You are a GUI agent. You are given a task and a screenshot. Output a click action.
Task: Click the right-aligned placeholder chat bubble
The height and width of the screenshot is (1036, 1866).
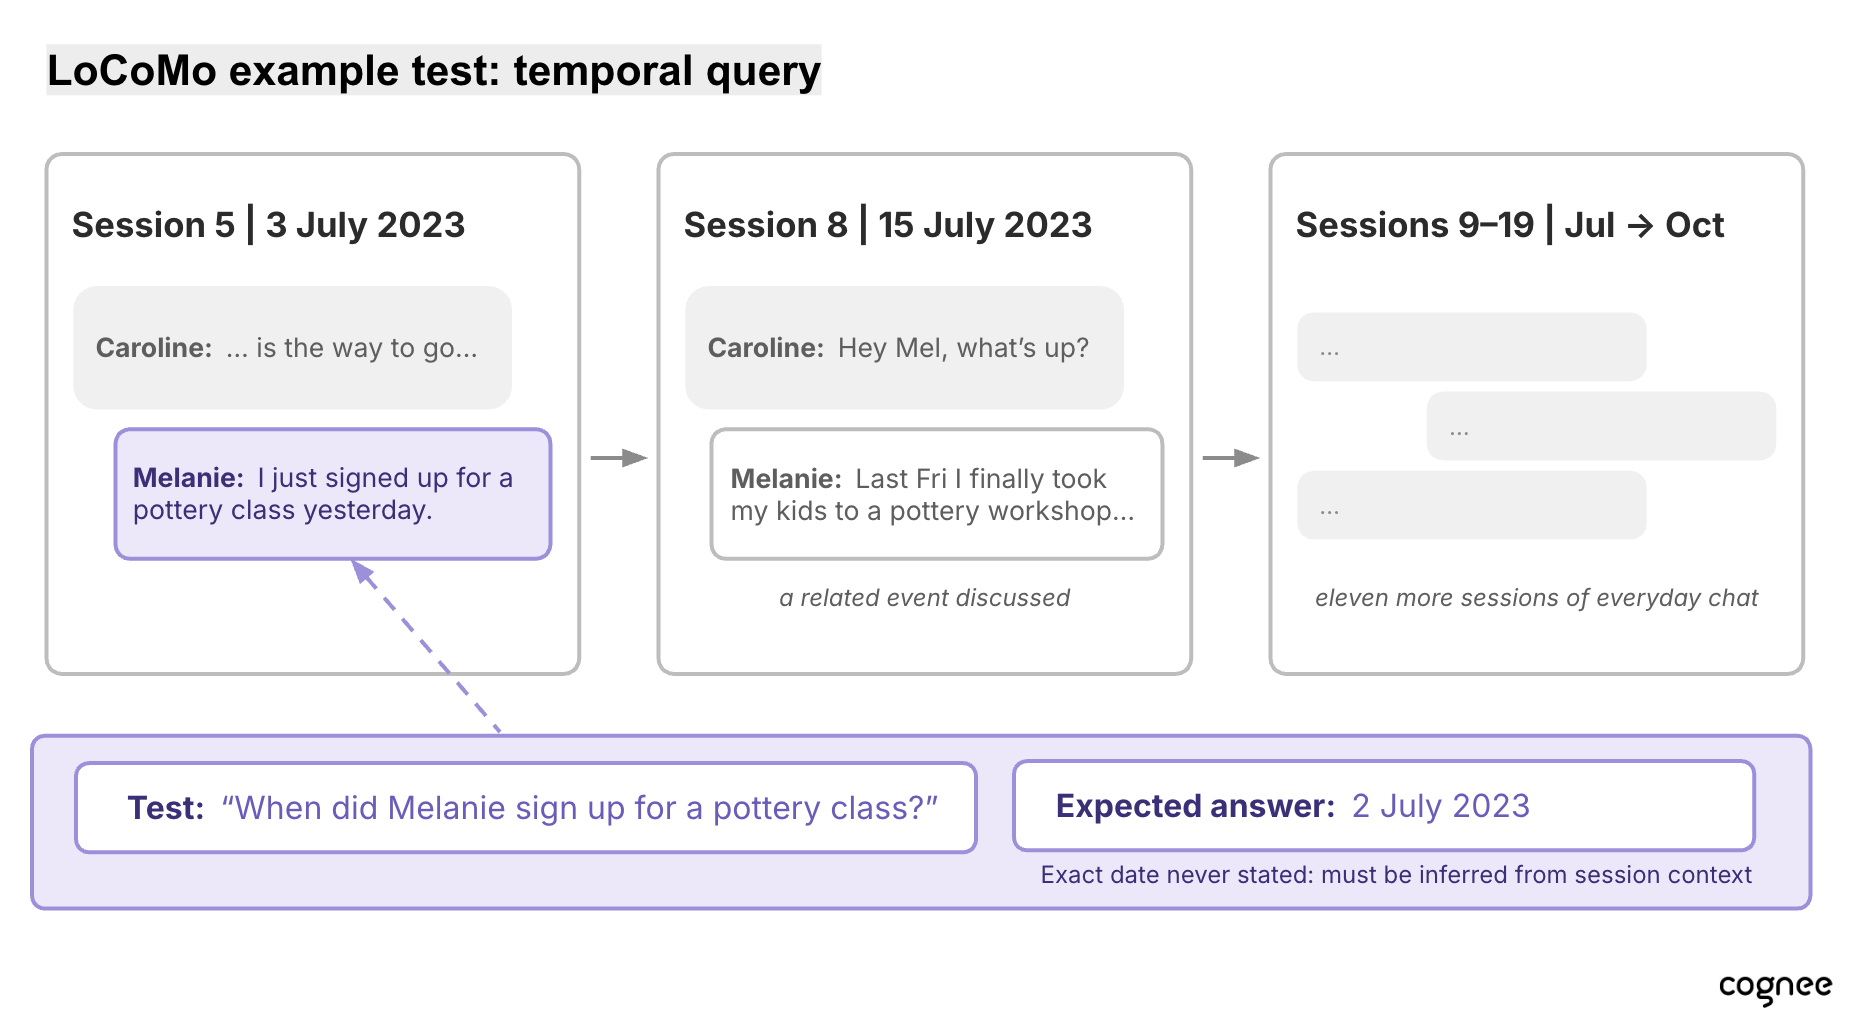[1601, 426]
